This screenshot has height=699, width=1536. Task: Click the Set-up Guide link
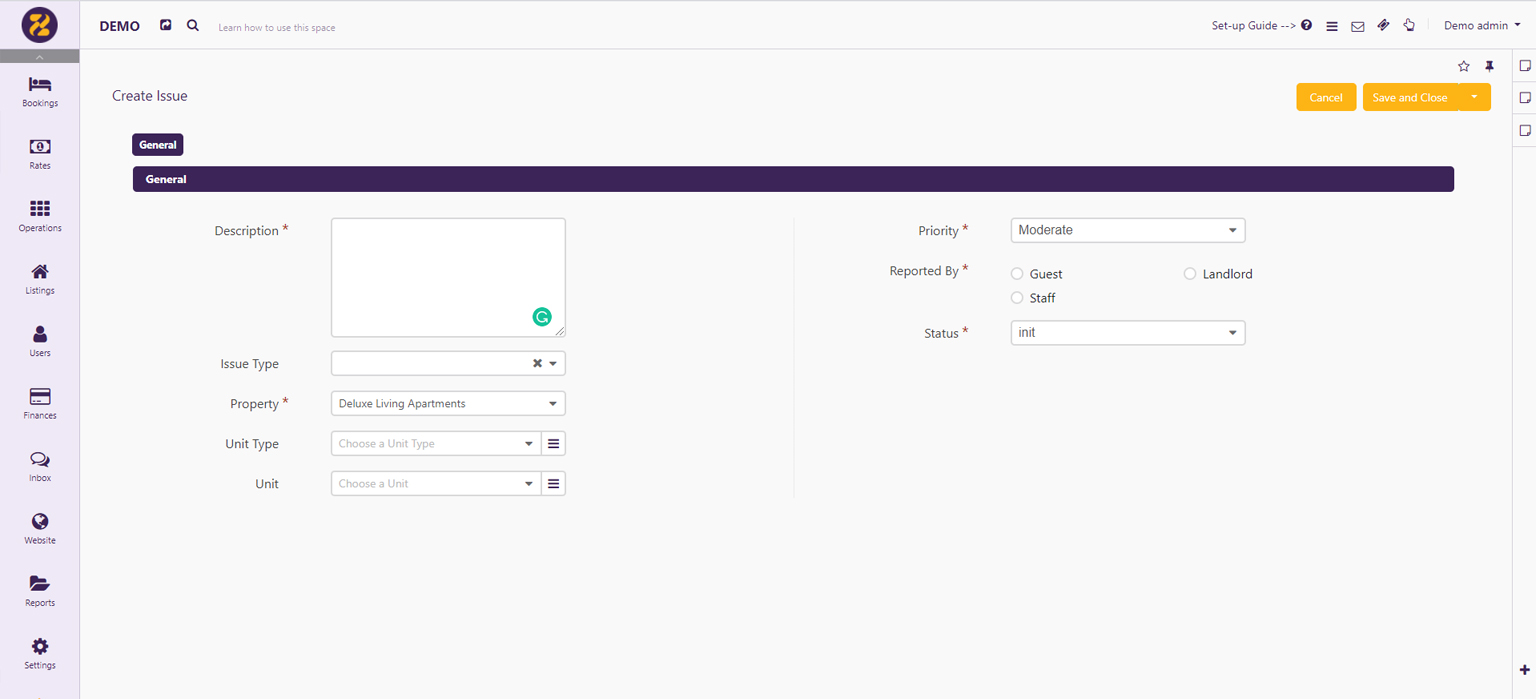tap(1254, 26)
